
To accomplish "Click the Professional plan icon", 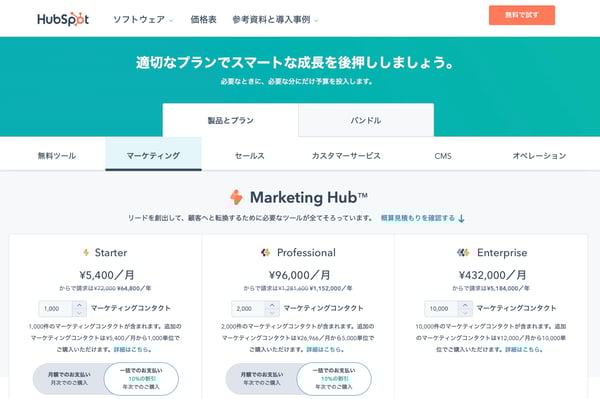I will [x=266, y=252].
